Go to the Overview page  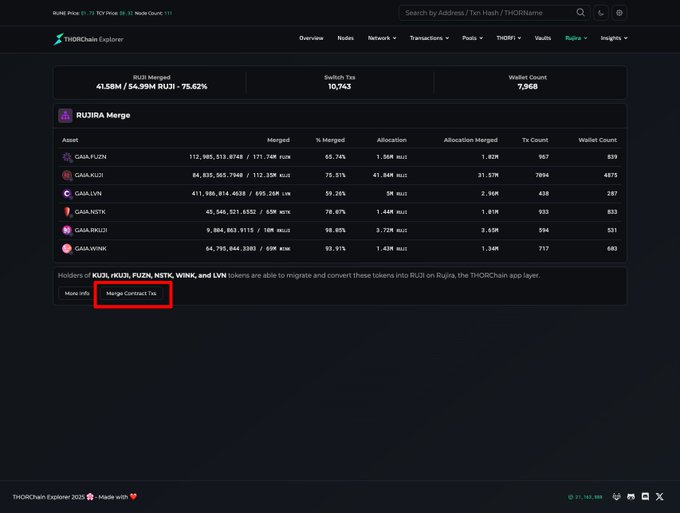[x=311, y=38]
